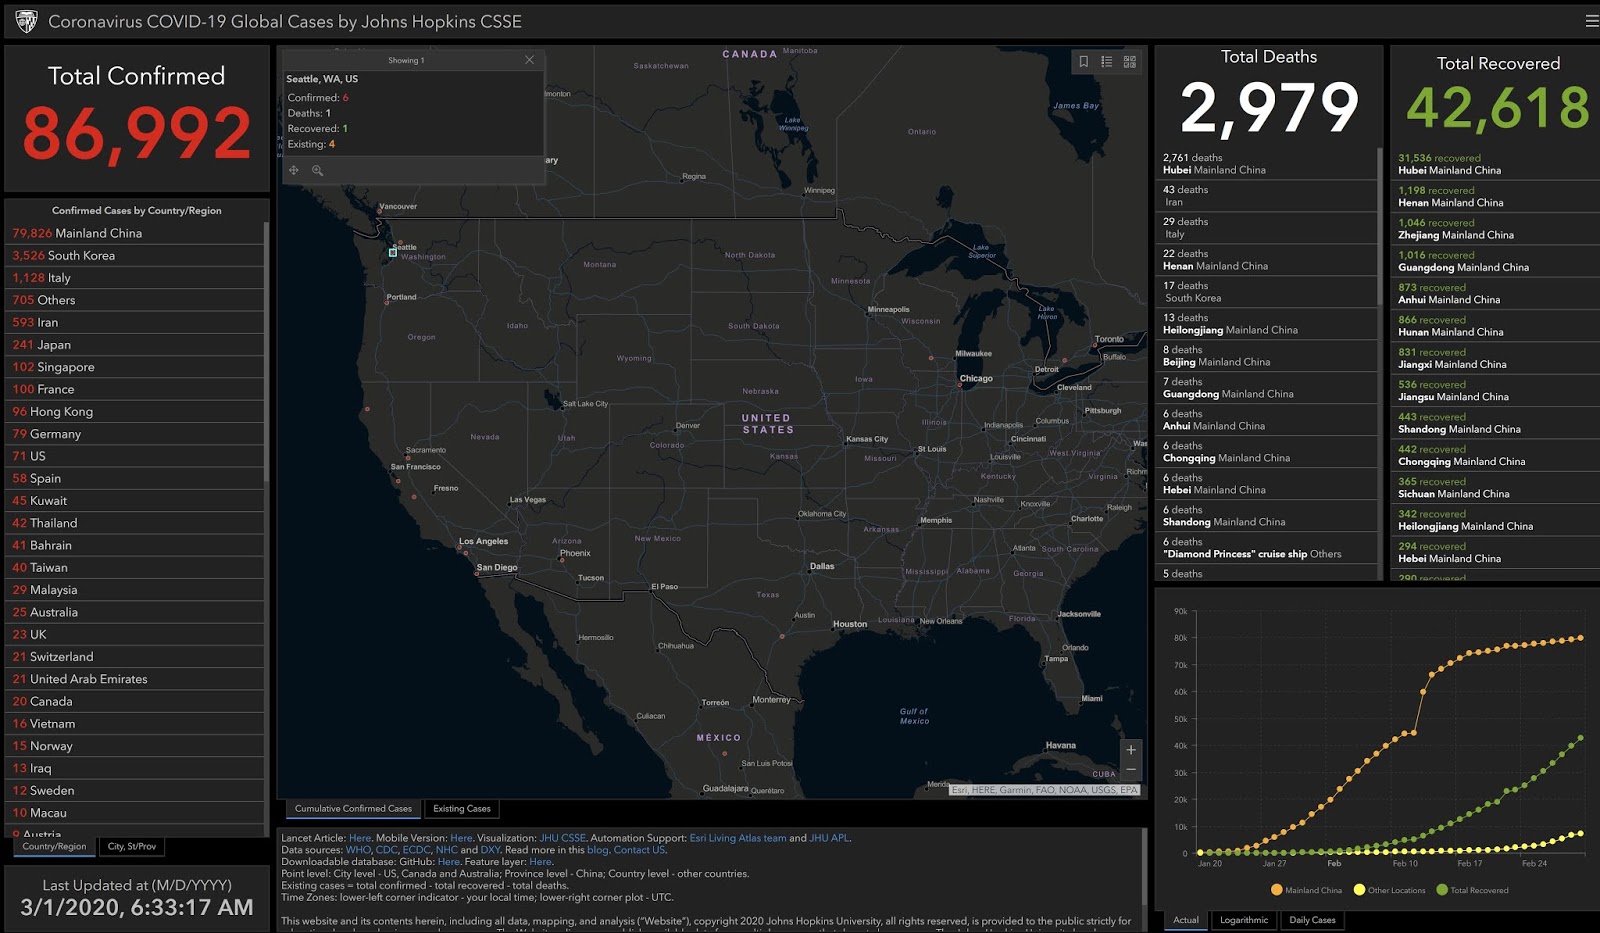Open the Feature layer "Here" link
The width and height of the screenshot is (1600, 933).
[x=540, y=862]
